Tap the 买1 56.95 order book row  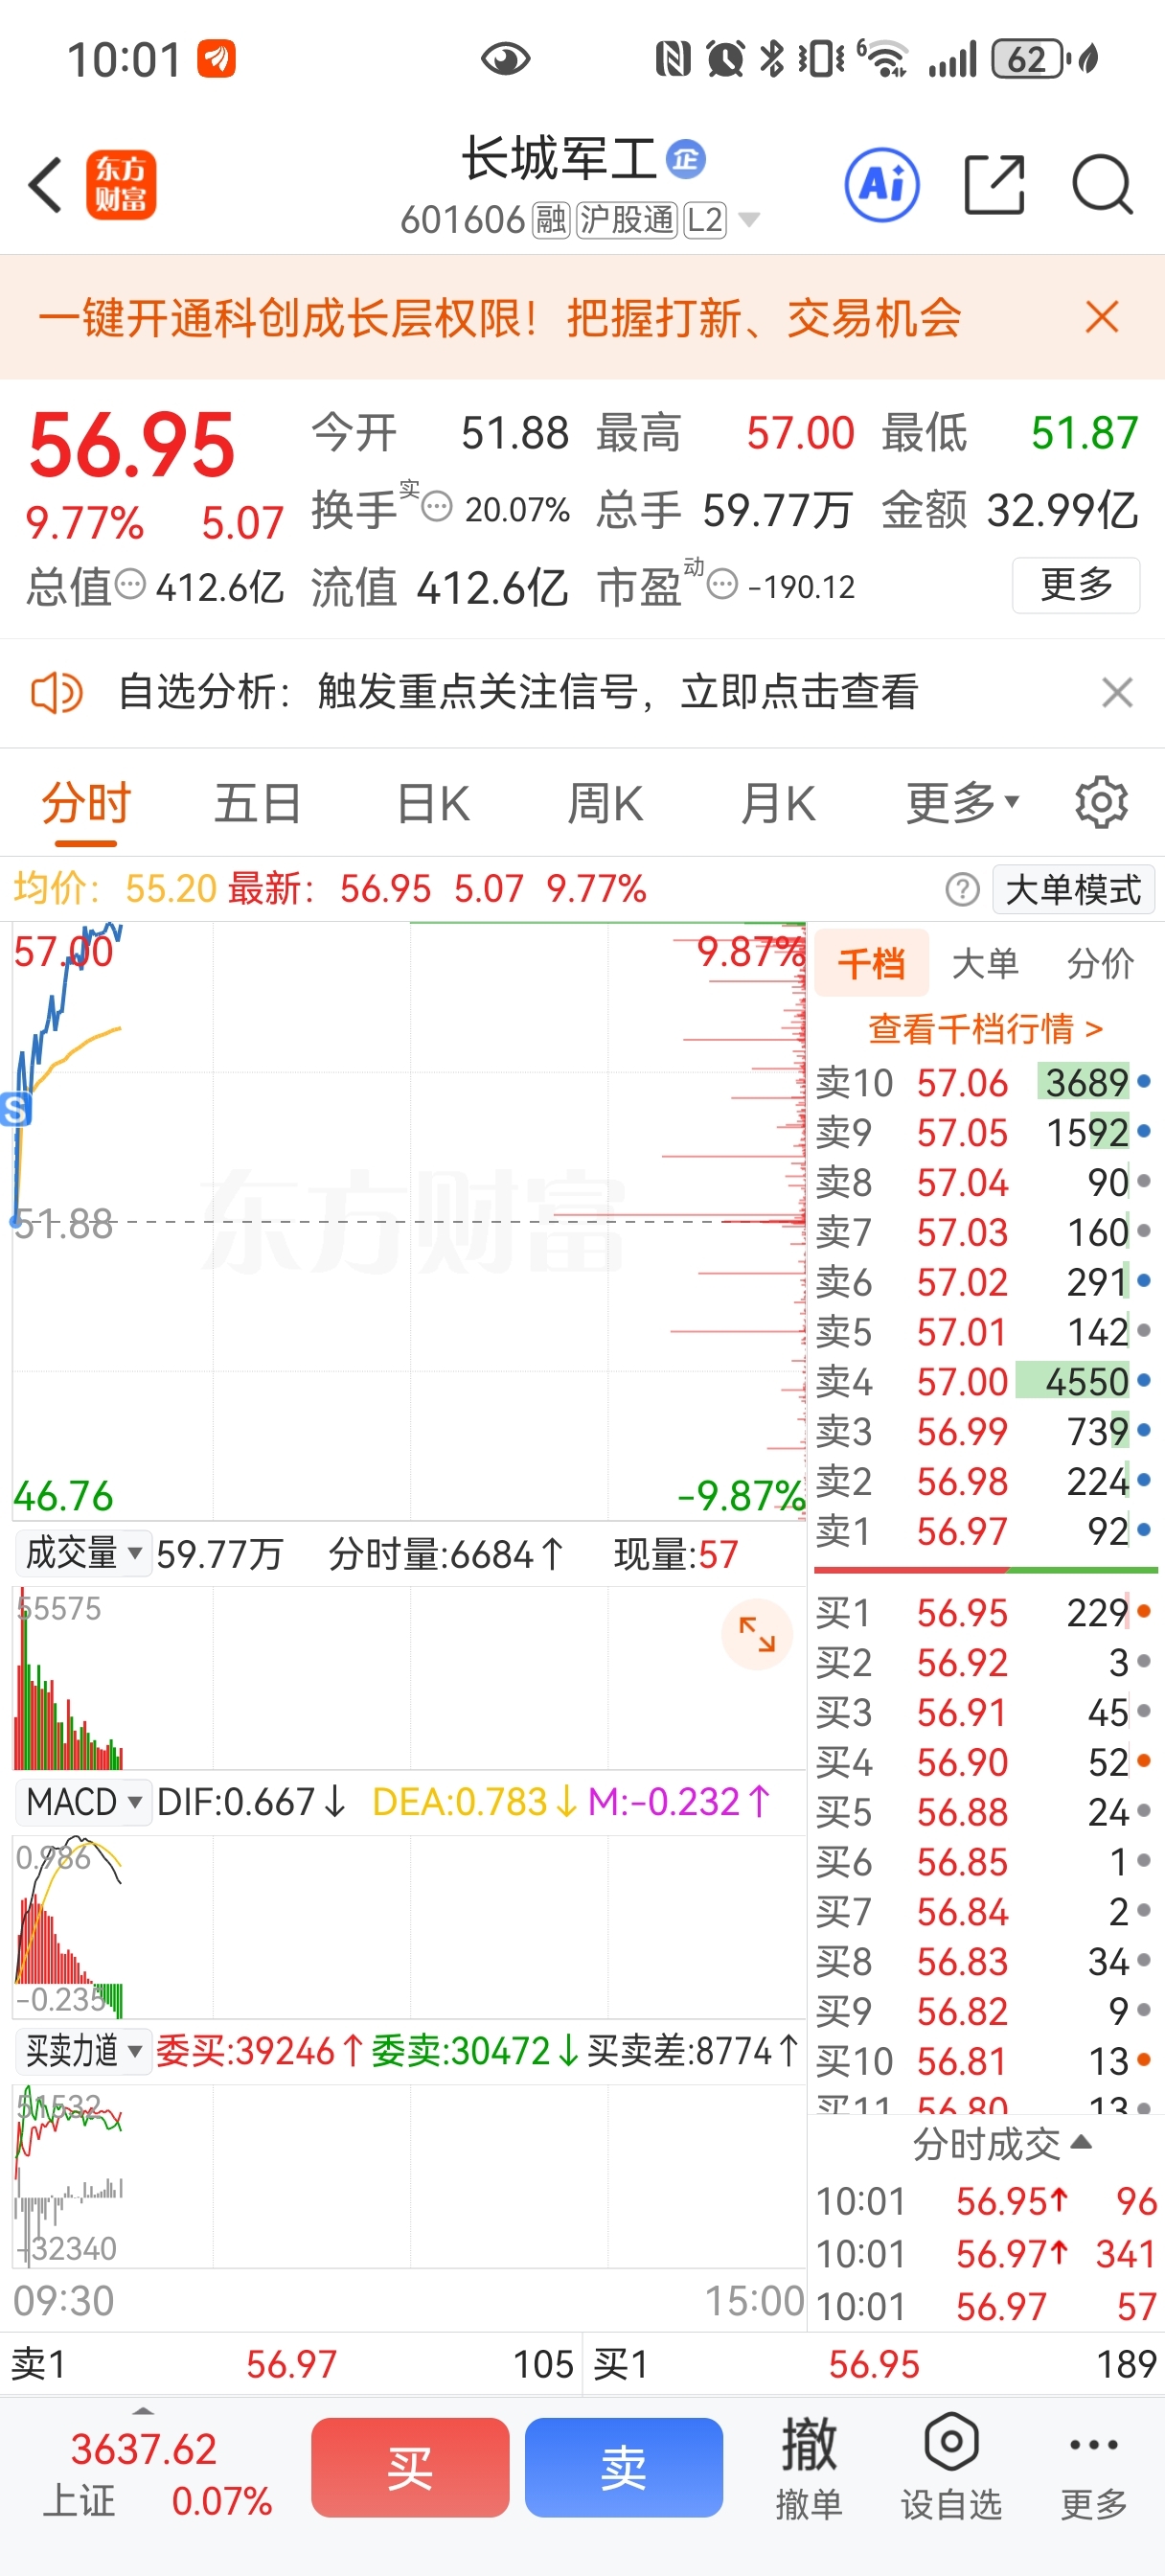tap(984, 1612)
